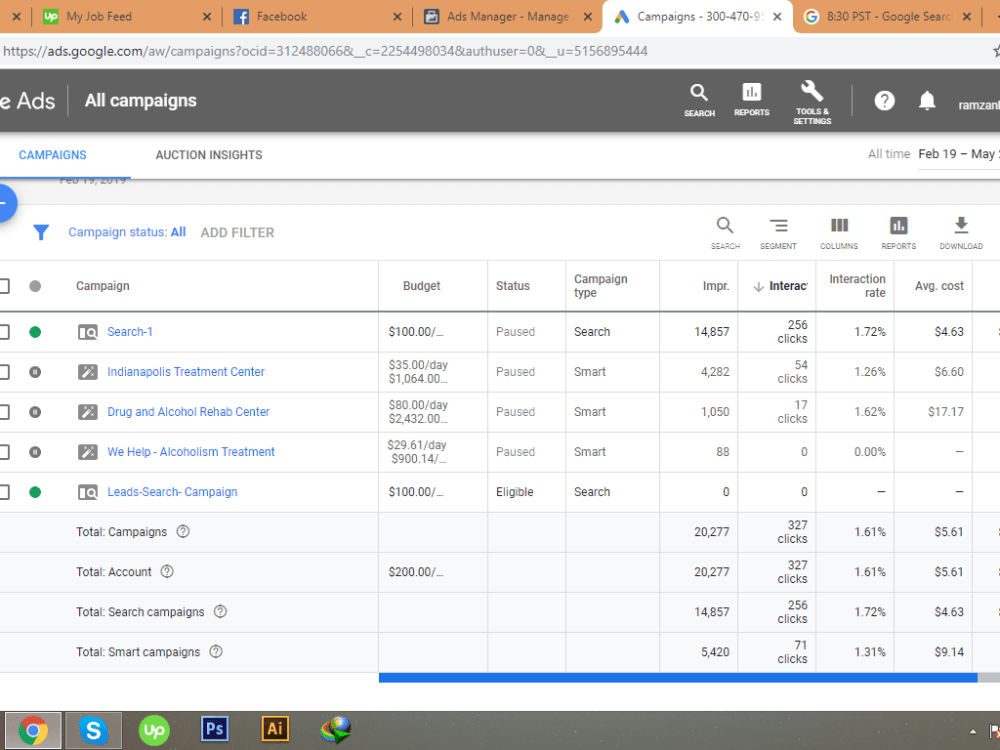Switch to the Facebook browser tab
Image resolution: width=1000 pixels, height=750 pixels.
[317, 17]
